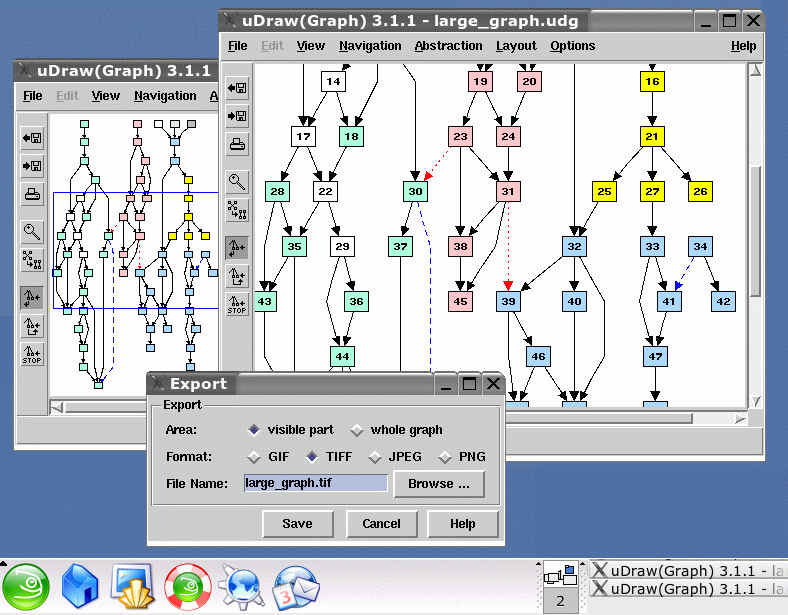Choose GIF as export format
The height and width of the screenshot is (615, 788).
coord(268,457)
